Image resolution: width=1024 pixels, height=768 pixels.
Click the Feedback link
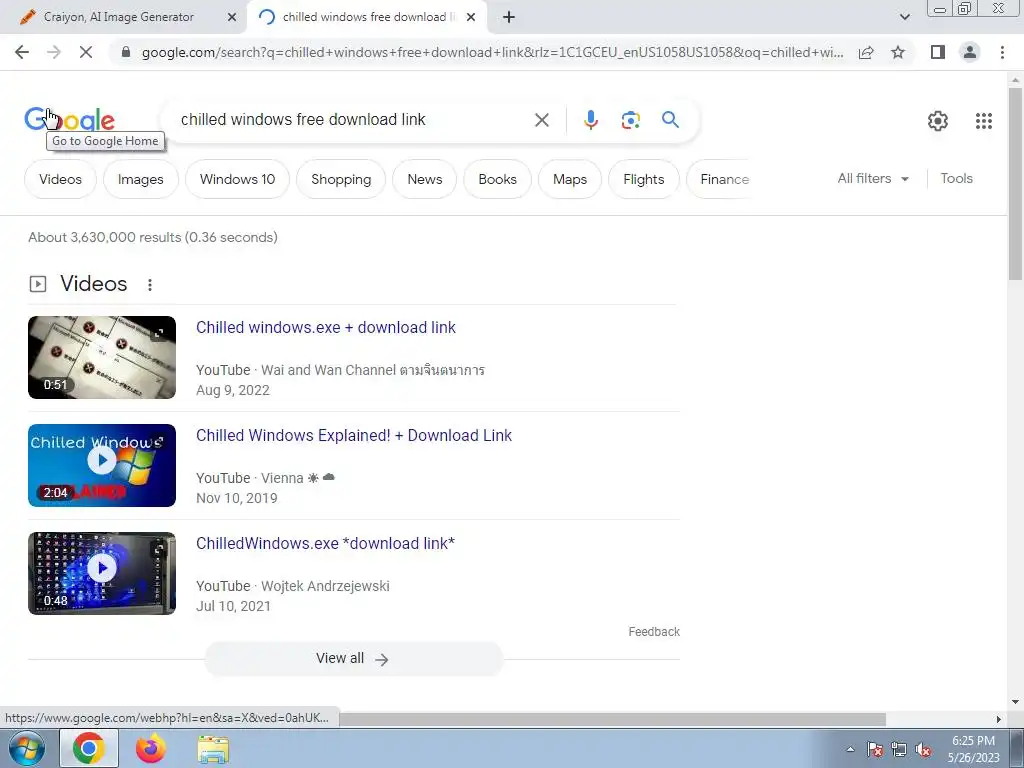click(654, 632)
